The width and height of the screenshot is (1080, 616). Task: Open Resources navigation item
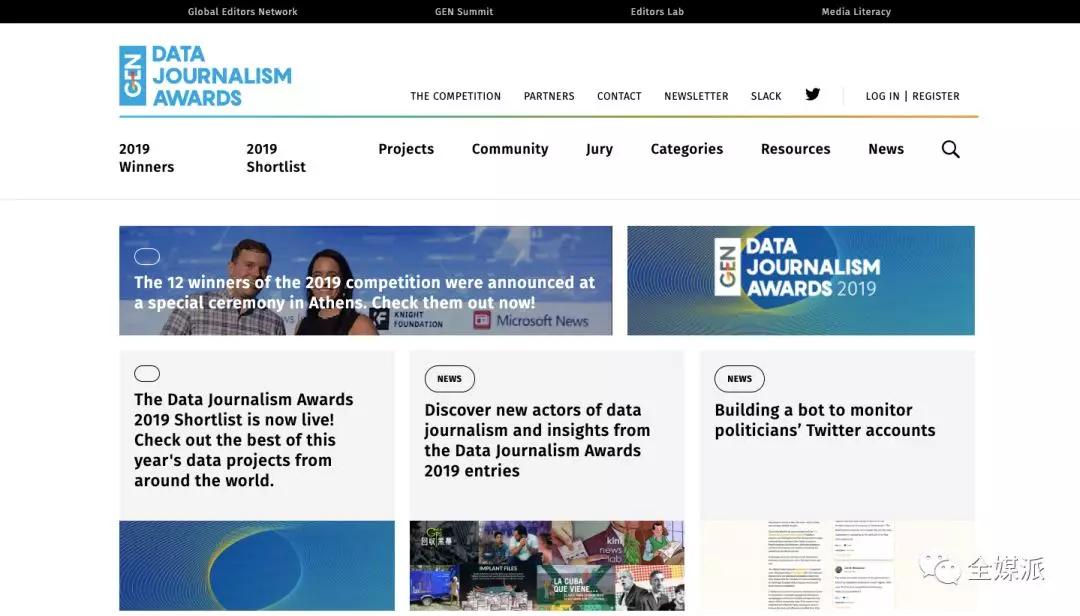click(796, 149)
